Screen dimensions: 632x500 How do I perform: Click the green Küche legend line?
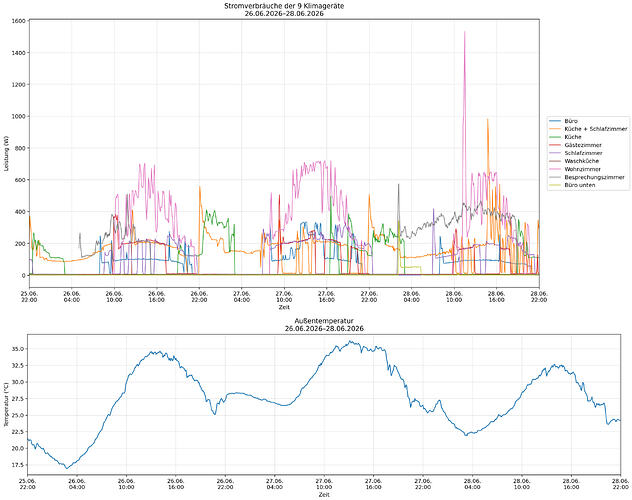(555, 137)
